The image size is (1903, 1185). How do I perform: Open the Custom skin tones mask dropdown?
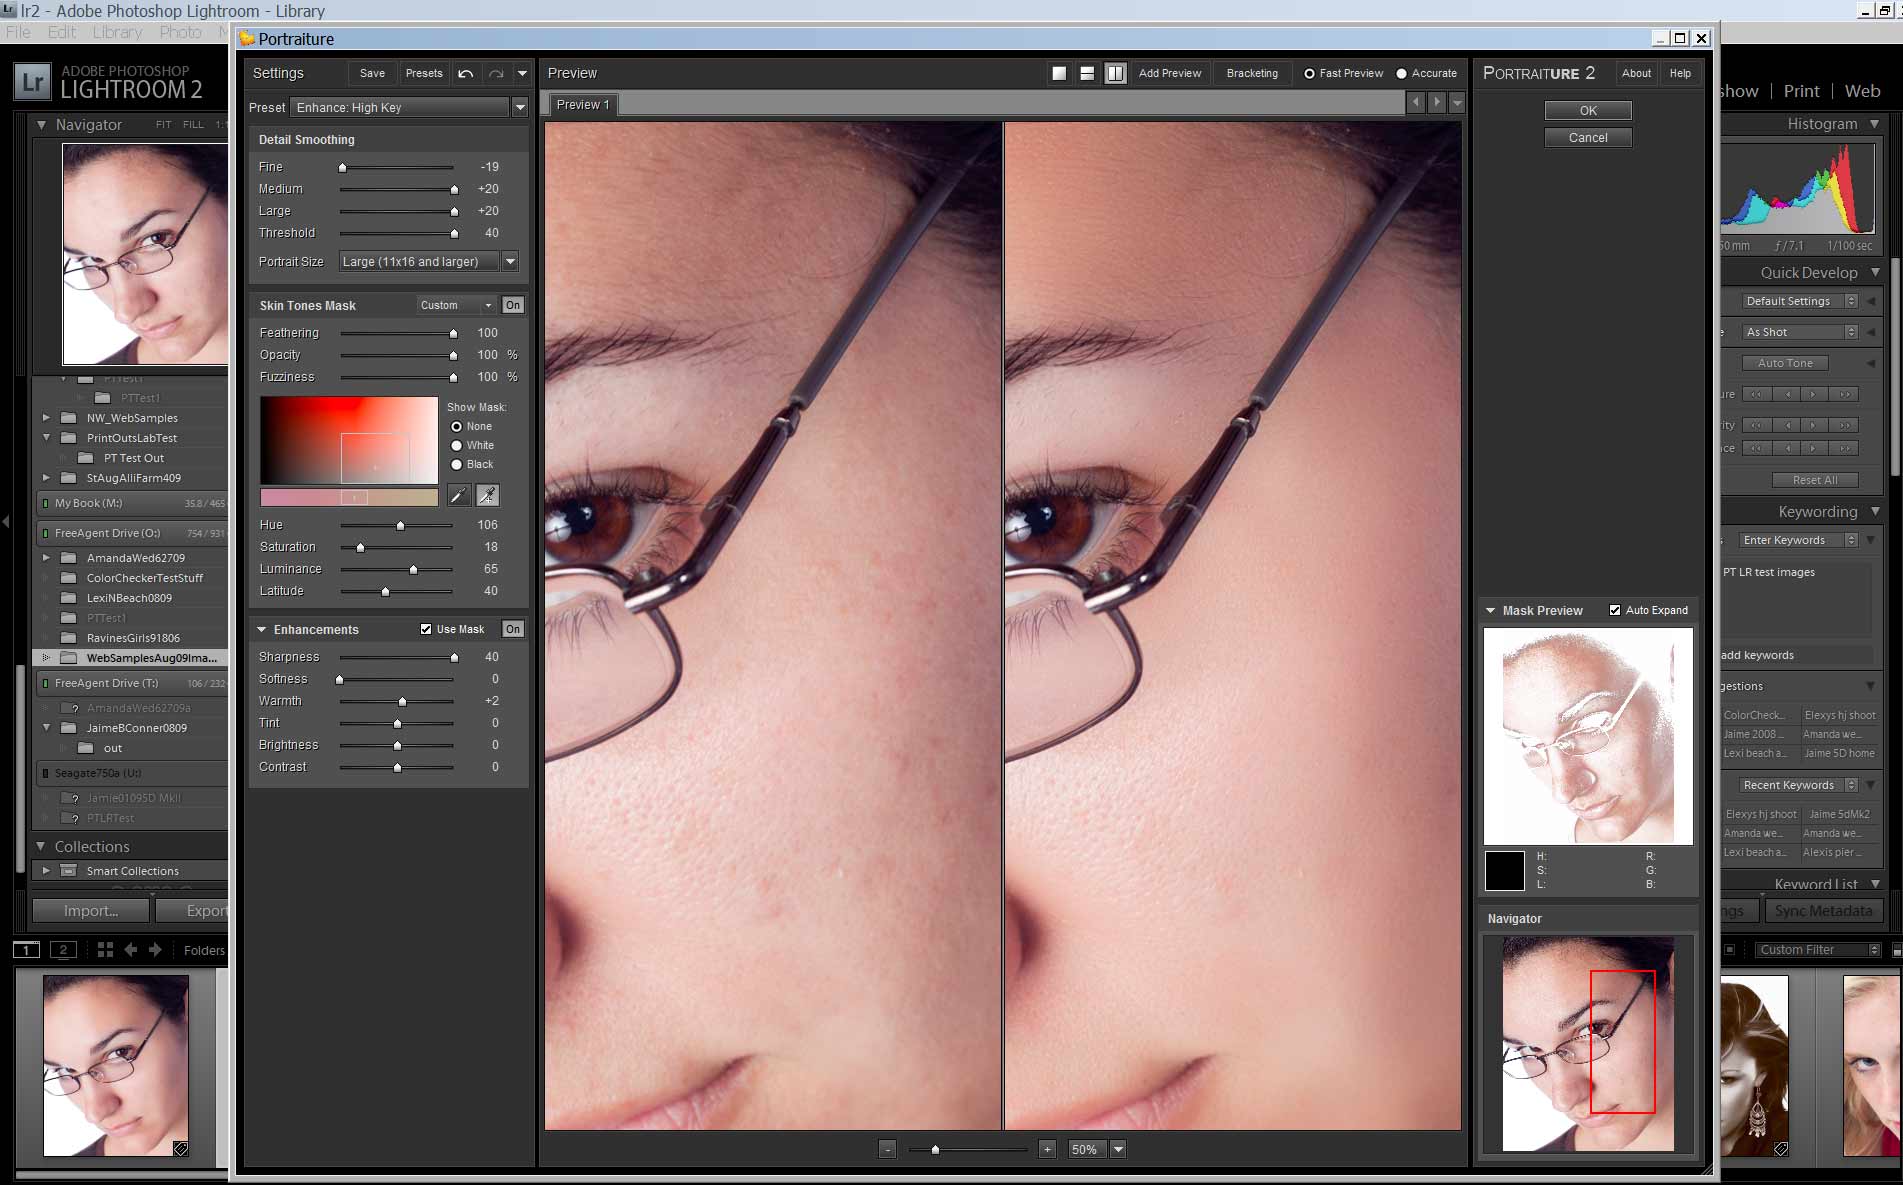[x=489, y=305]
